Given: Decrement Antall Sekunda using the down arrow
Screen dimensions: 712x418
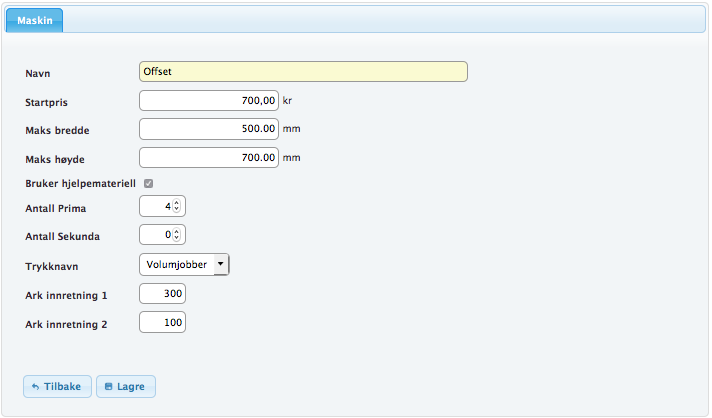Looking at the screenshot, I should [x=177, y=239].
